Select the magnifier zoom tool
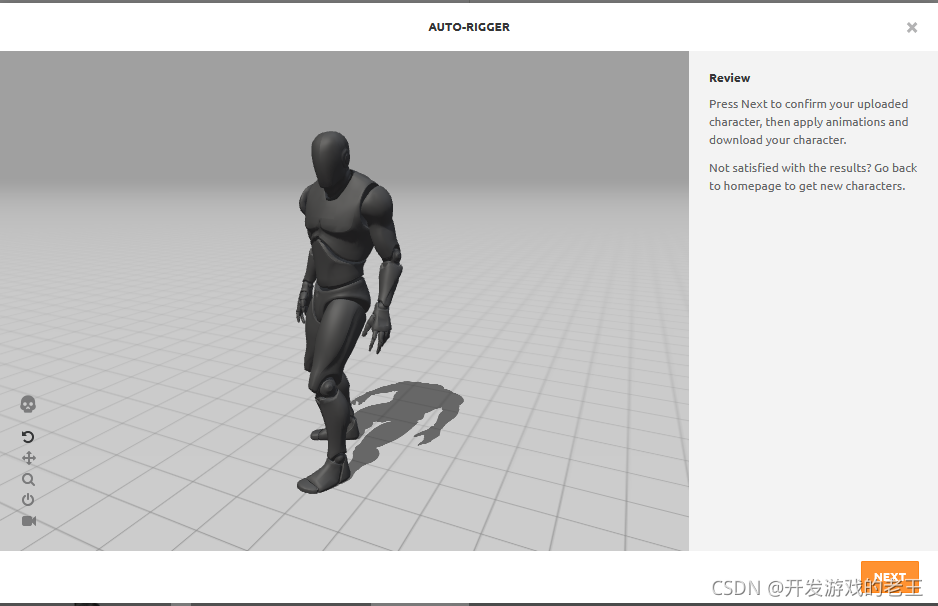Screen dimensions: 938x606 (x=28, y=479)
